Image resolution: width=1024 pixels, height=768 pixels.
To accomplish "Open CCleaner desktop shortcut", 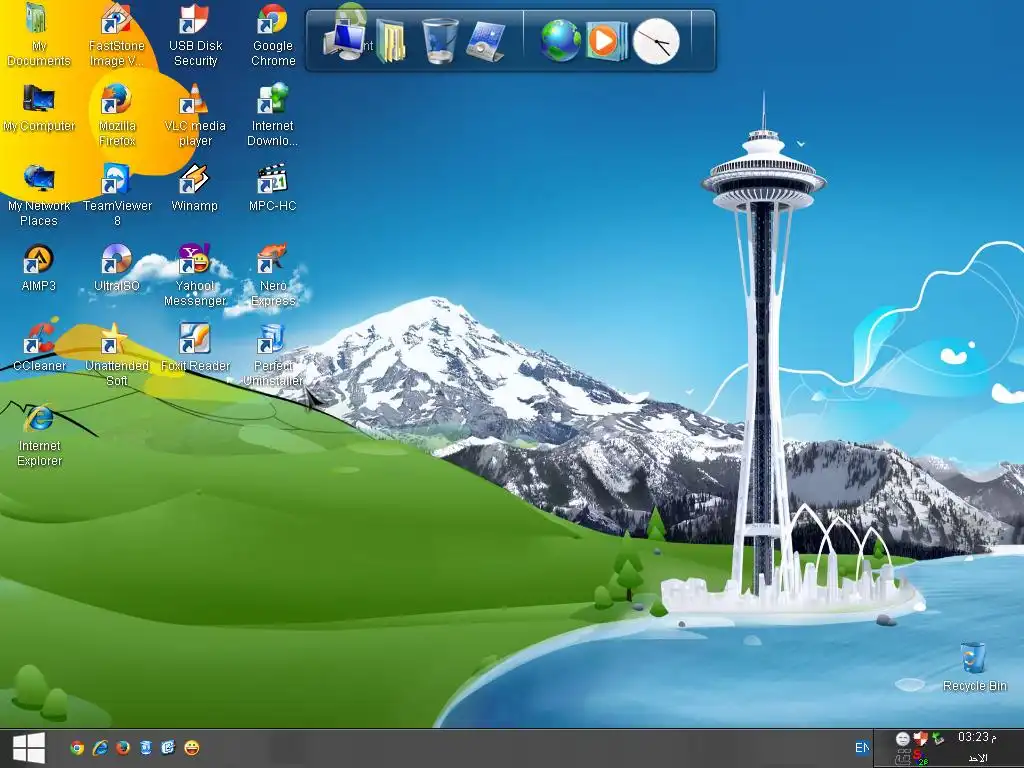I will [39, 347].
